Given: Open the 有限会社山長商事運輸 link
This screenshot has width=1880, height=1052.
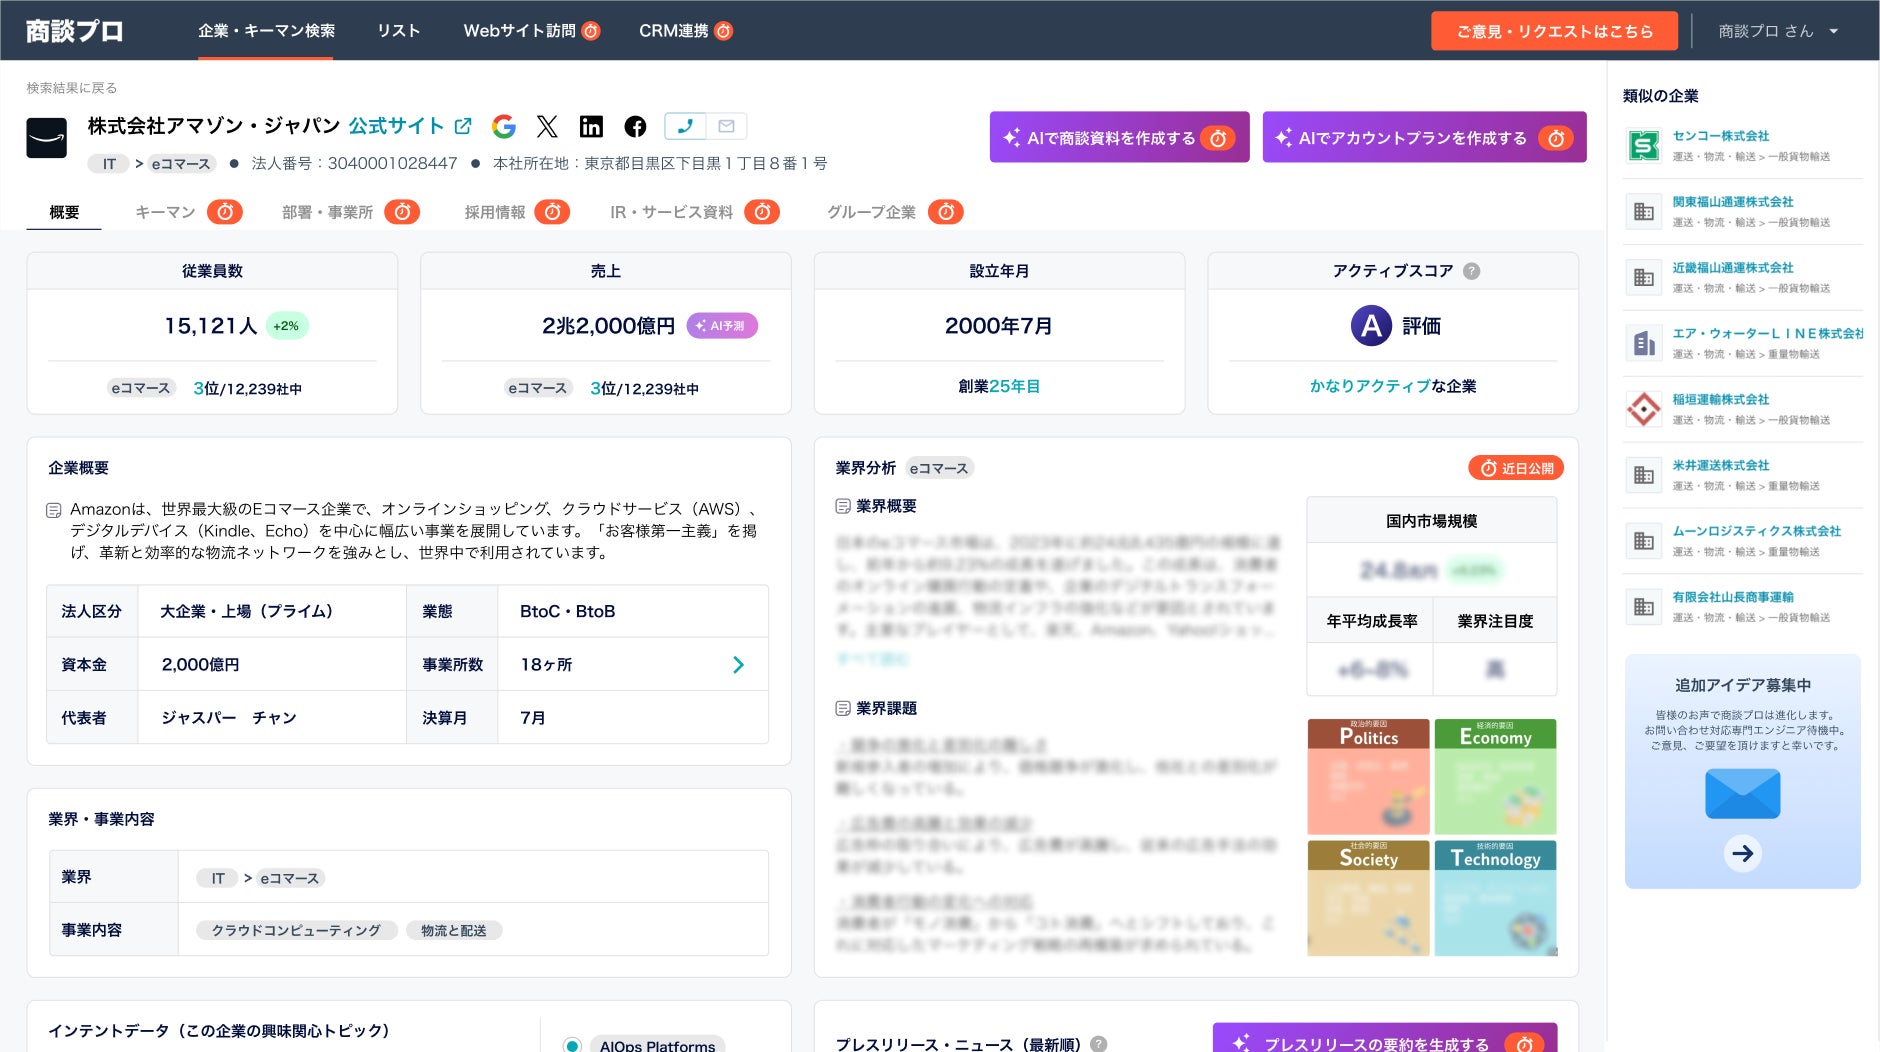Looking at the screenshot, I should click(1733, 598).
